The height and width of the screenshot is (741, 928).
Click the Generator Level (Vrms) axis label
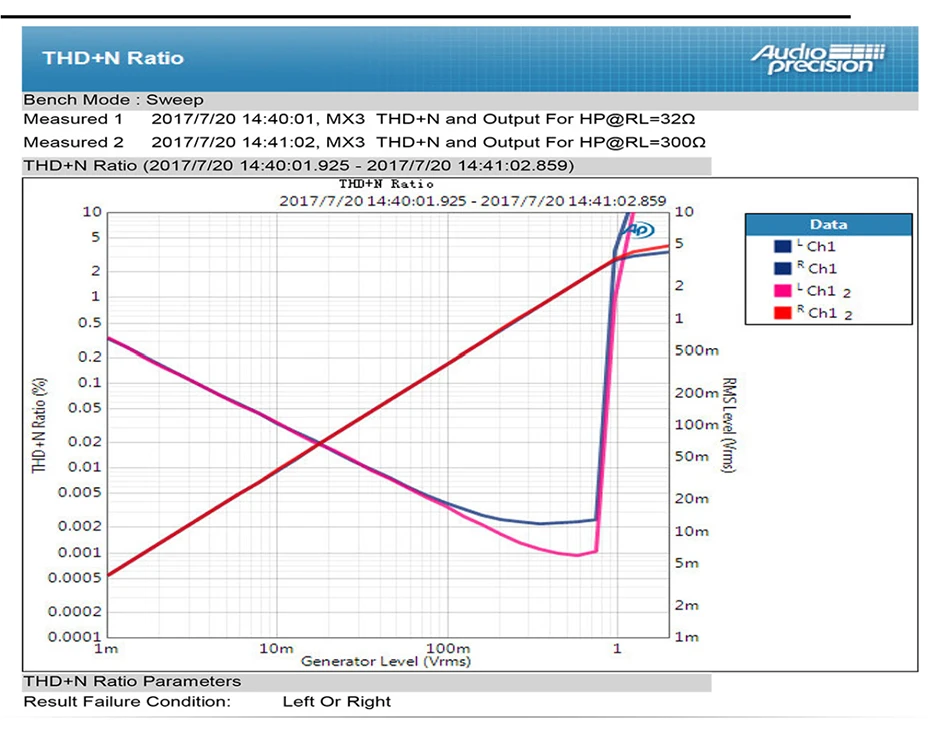pyautogui.click(x=386, y=661)
